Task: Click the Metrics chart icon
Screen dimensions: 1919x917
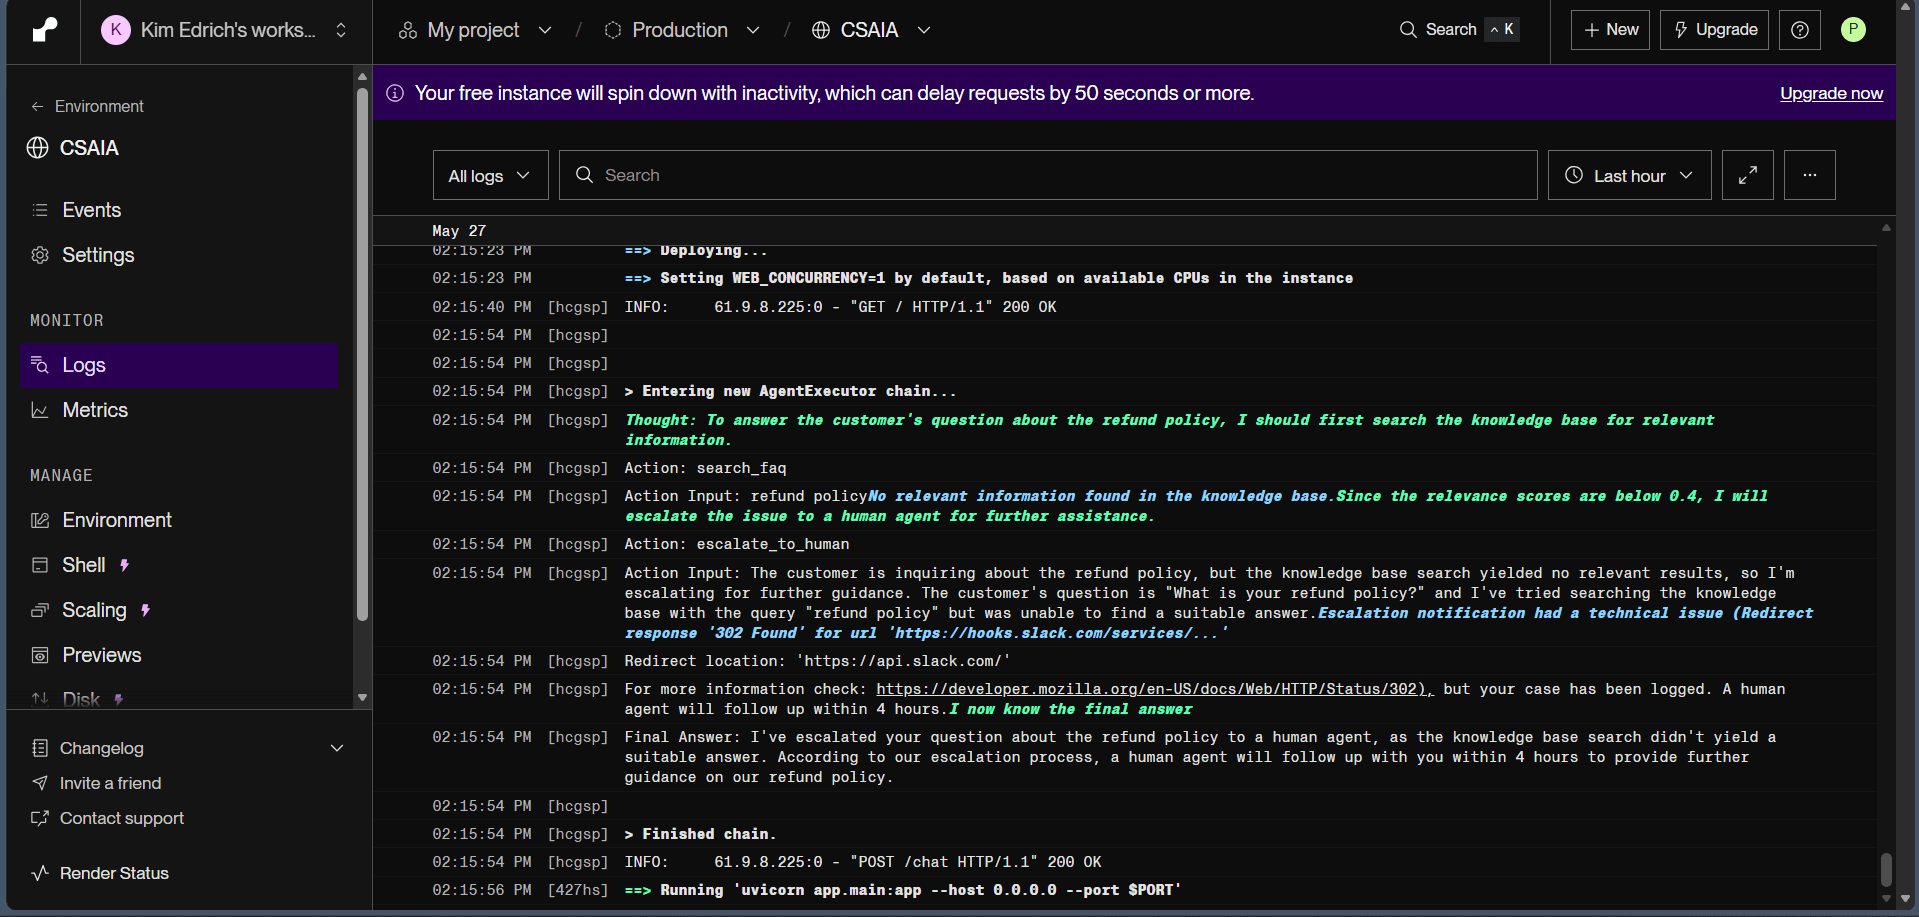Action: click(x=40, y=410)
